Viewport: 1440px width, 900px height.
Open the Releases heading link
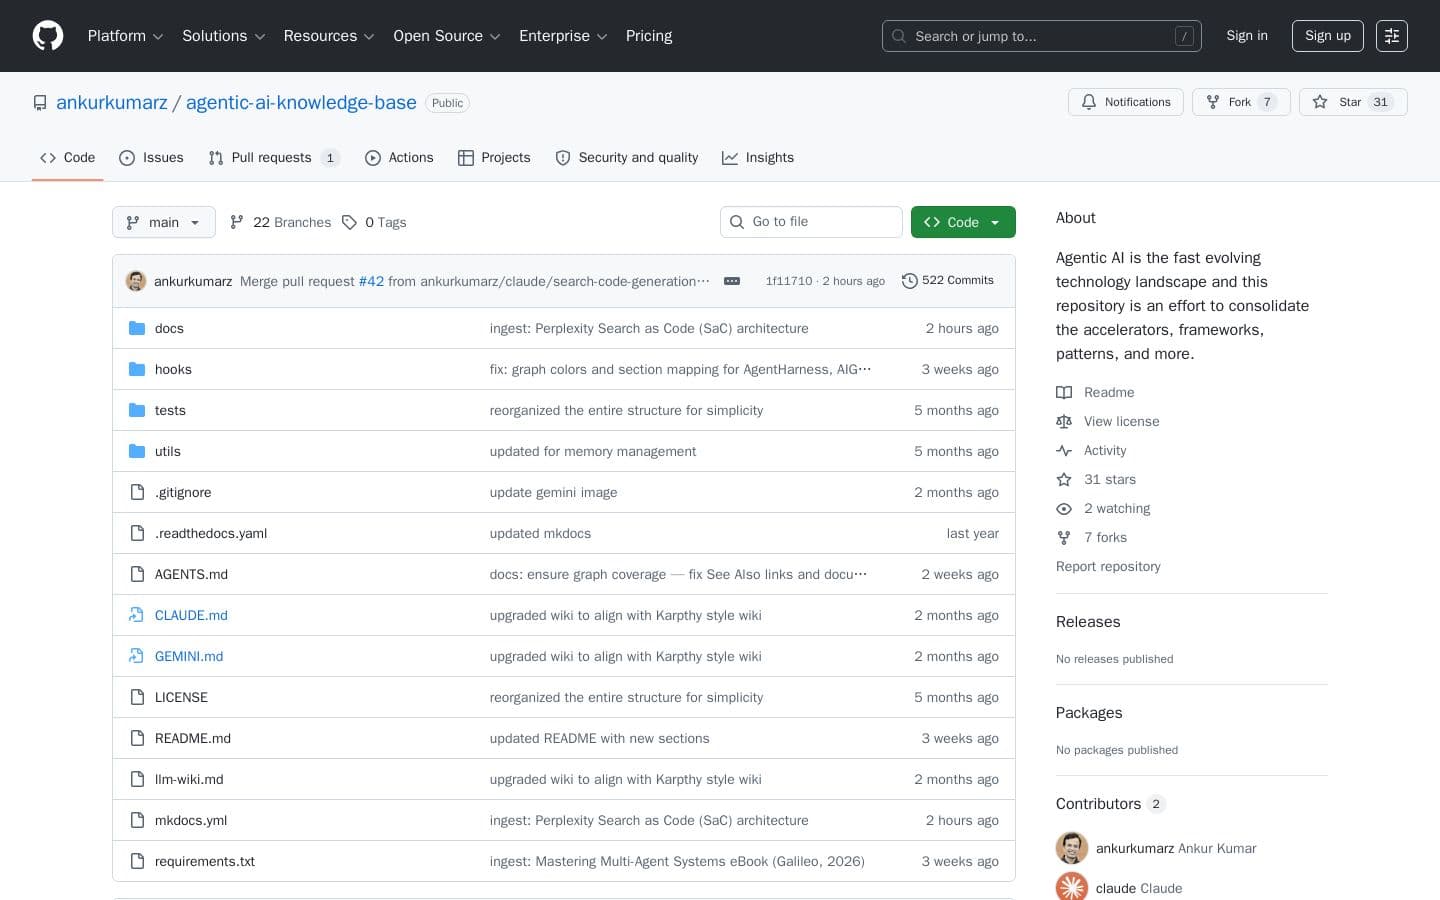click(1088, 622)
